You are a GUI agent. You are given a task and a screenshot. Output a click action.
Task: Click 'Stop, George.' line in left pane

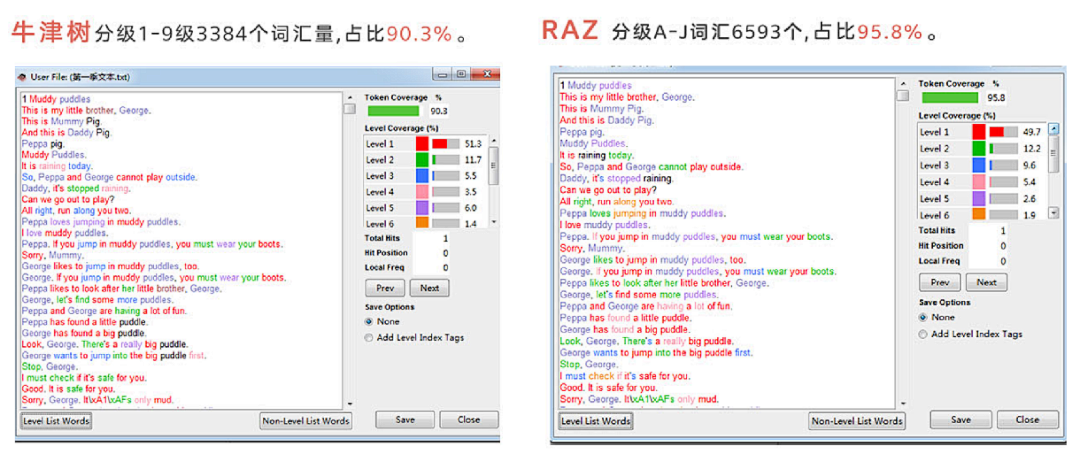(x=49, y=367)
